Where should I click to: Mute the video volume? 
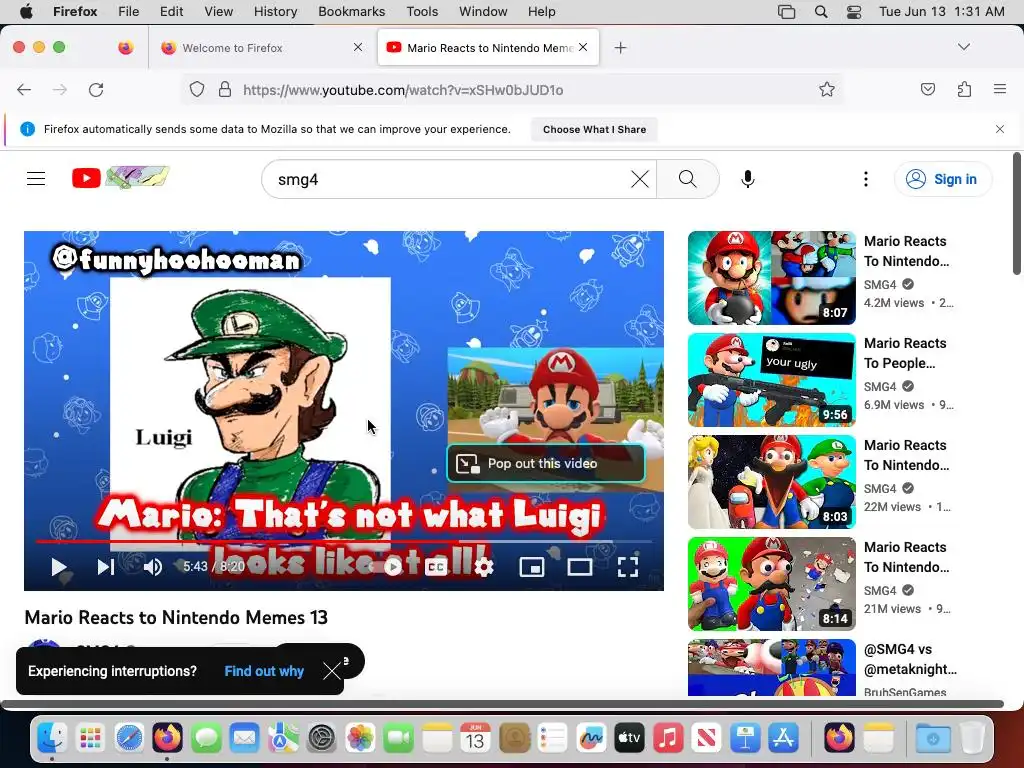(153, 567)
